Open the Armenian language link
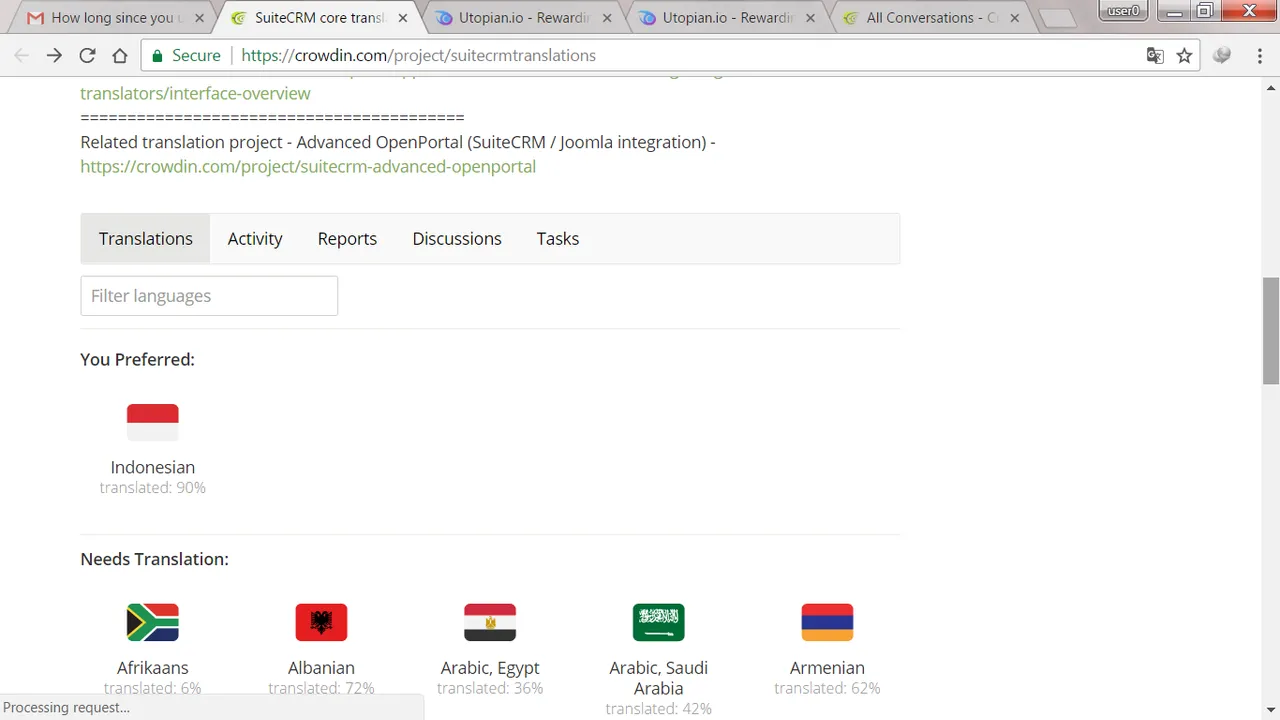Viewport: 1280px width, 720px height. (x=827, y=668)
